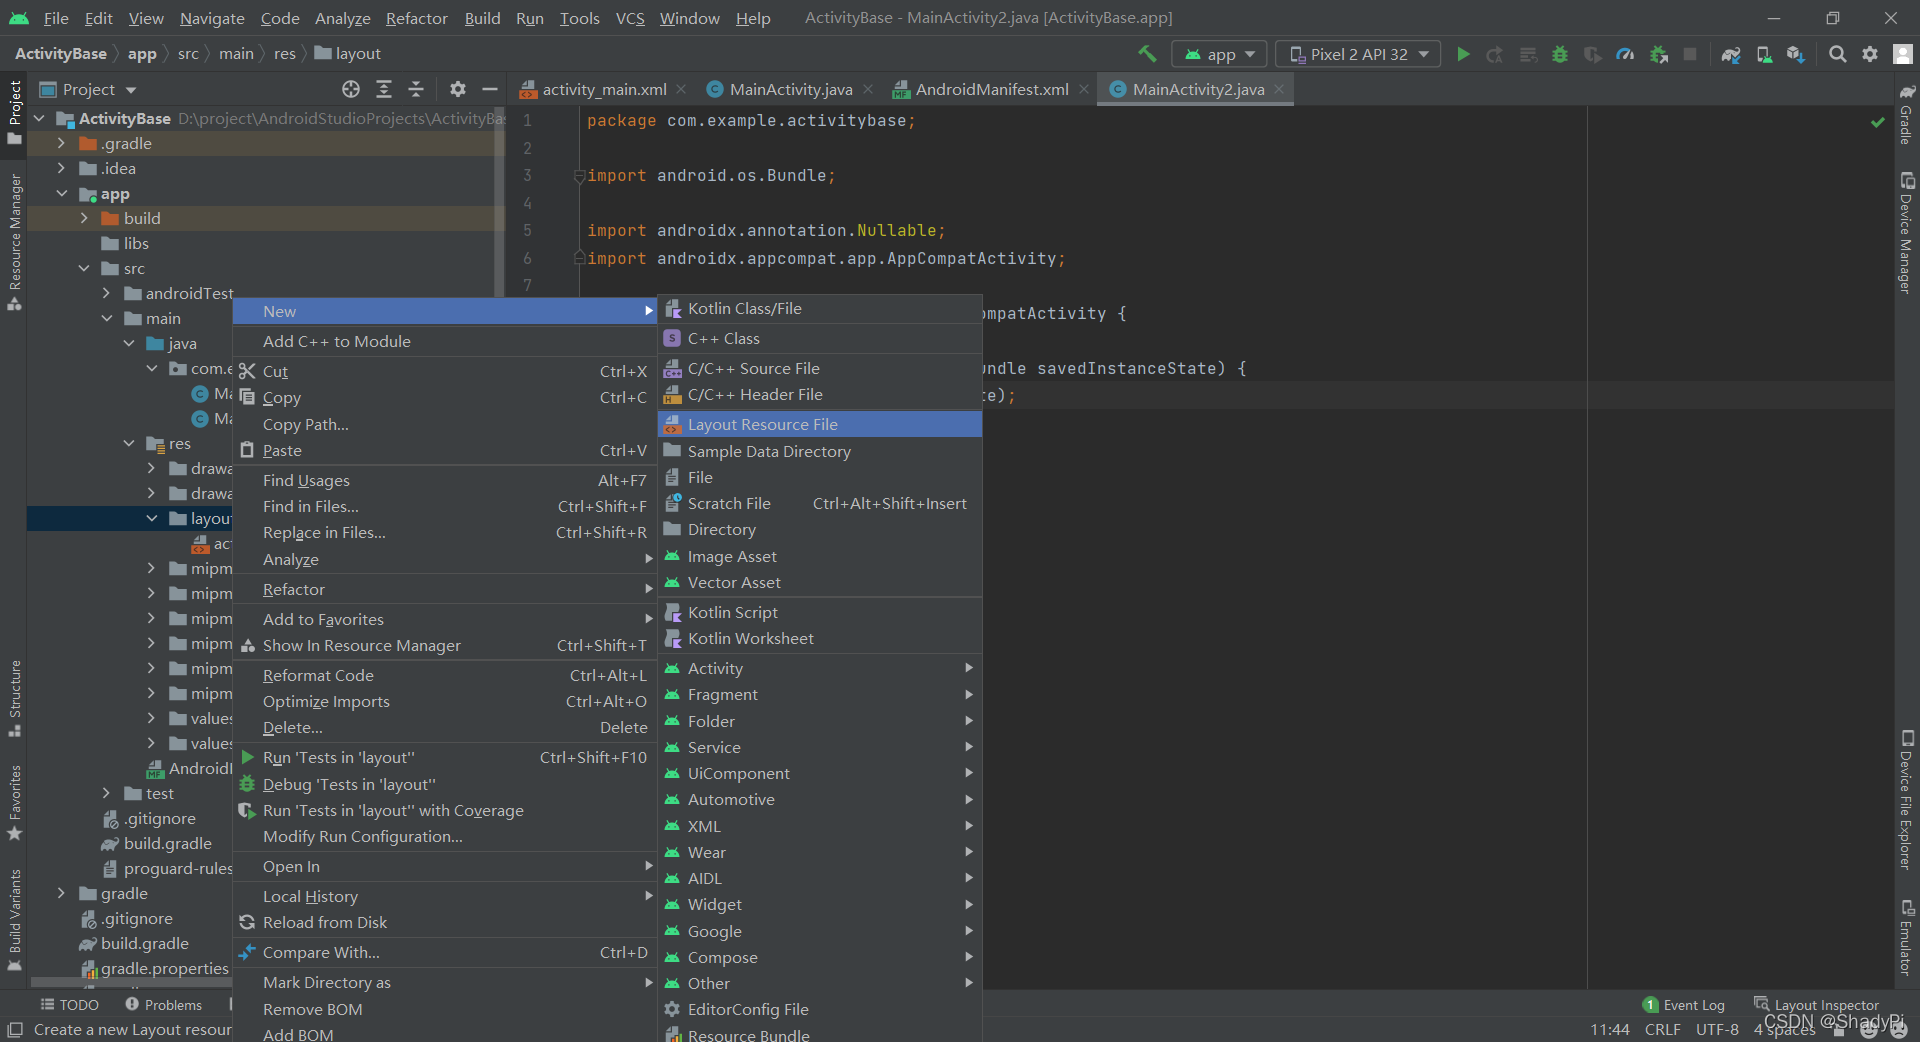Click Collapse All icon in Project panel

tap(416, 89)
